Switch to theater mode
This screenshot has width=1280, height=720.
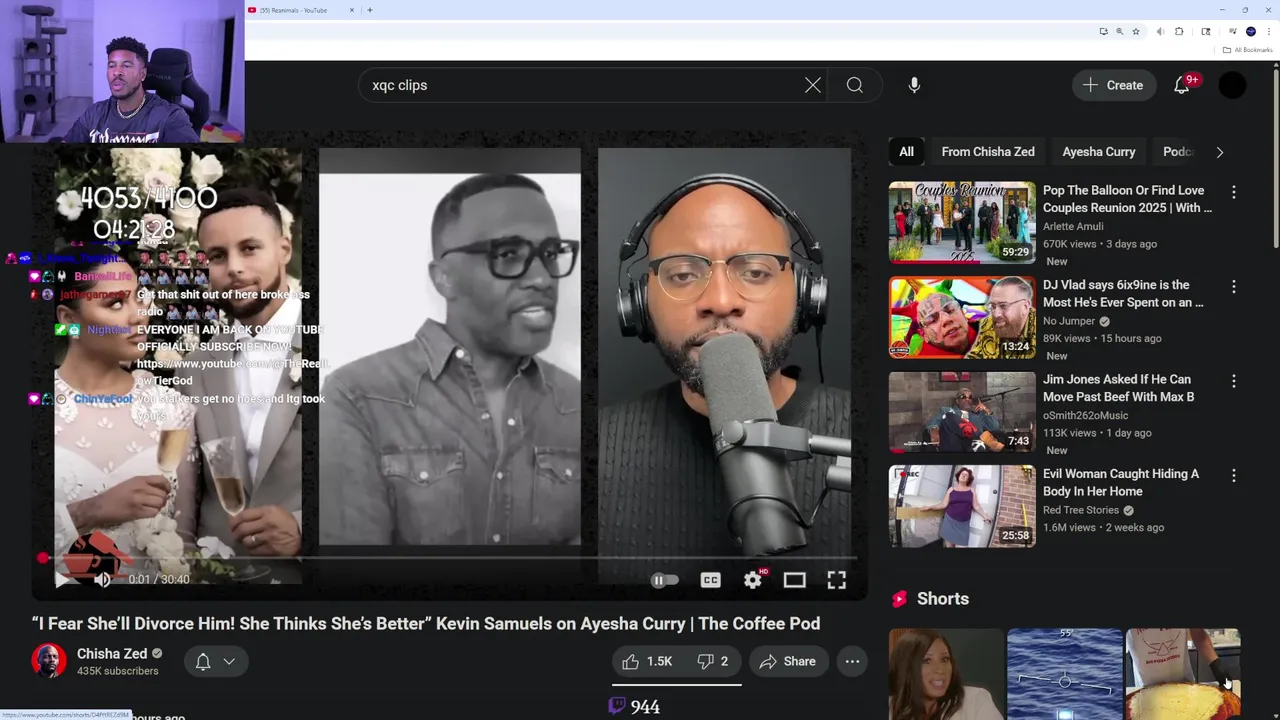point(794,580)
